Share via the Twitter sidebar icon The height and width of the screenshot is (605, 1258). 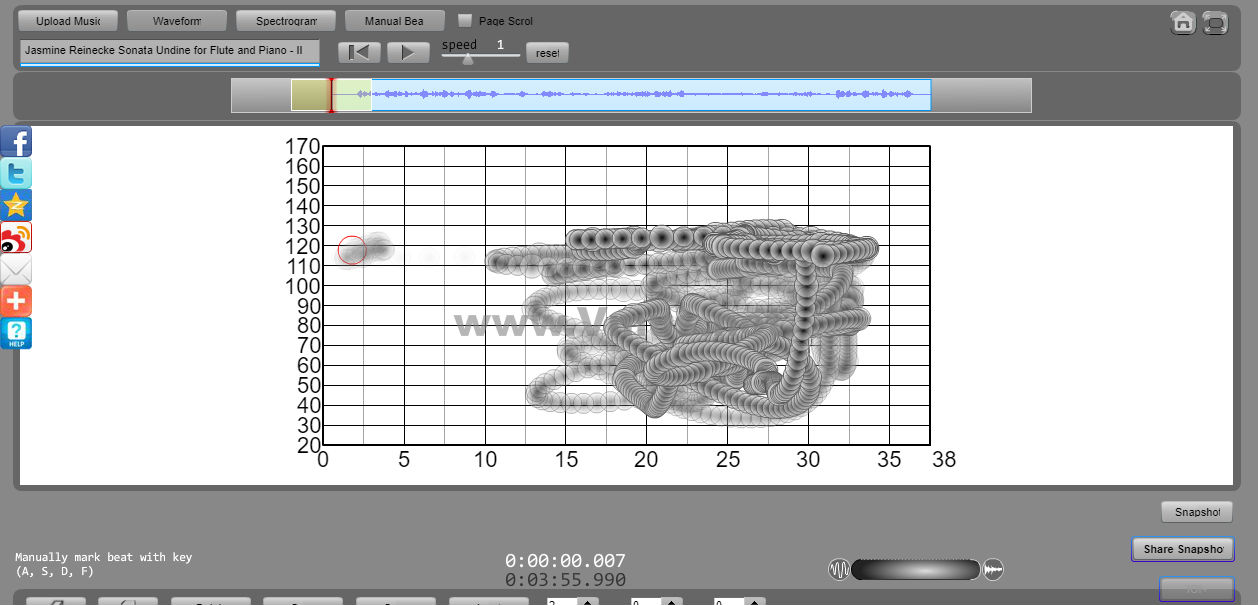pyautogui.click(x=16, y=174)
